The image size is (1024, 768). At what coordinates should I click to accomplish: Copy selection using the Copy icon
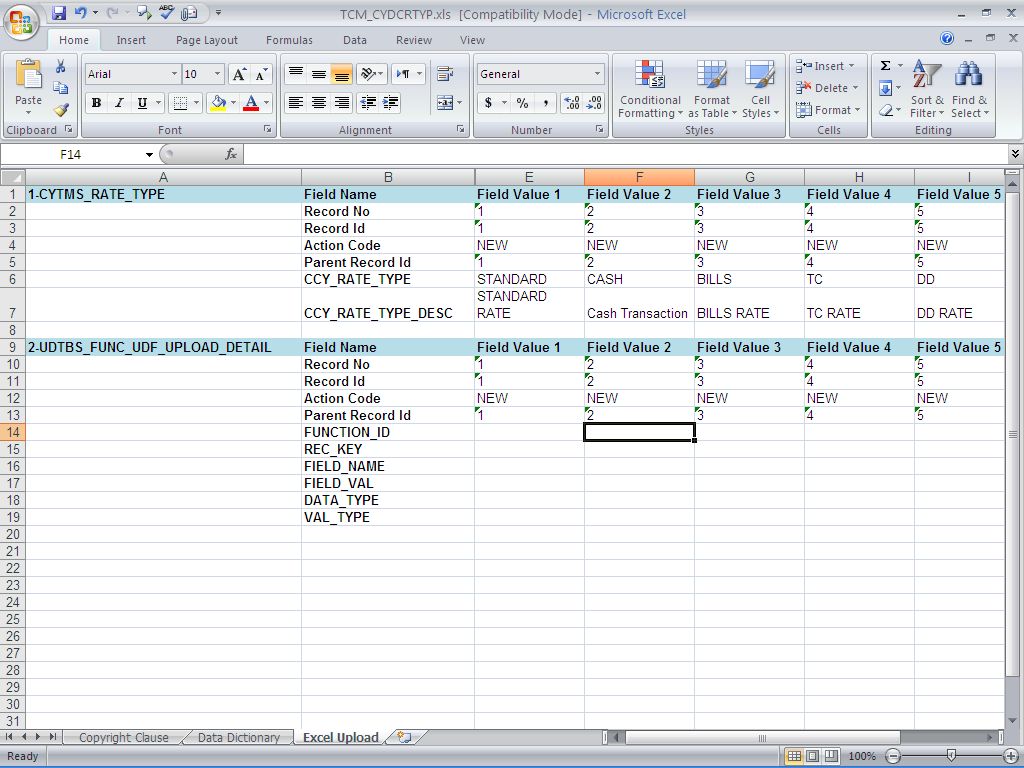click(x=60, y=88)
